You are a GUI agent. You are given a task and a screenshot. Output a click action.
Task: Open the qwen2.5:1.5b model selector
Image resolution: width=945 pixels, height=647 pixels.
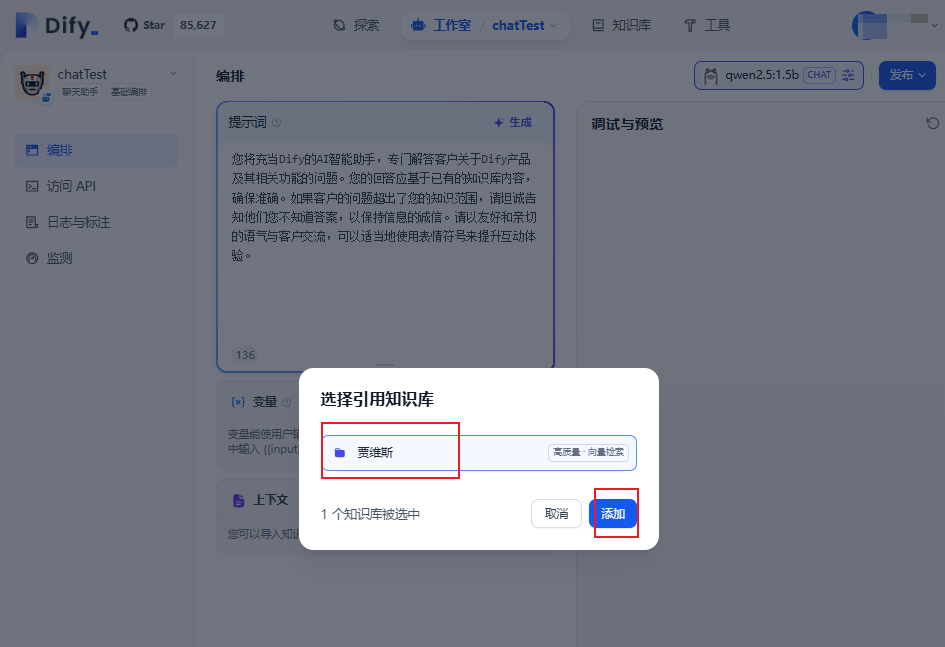click(x=778, y=75)
